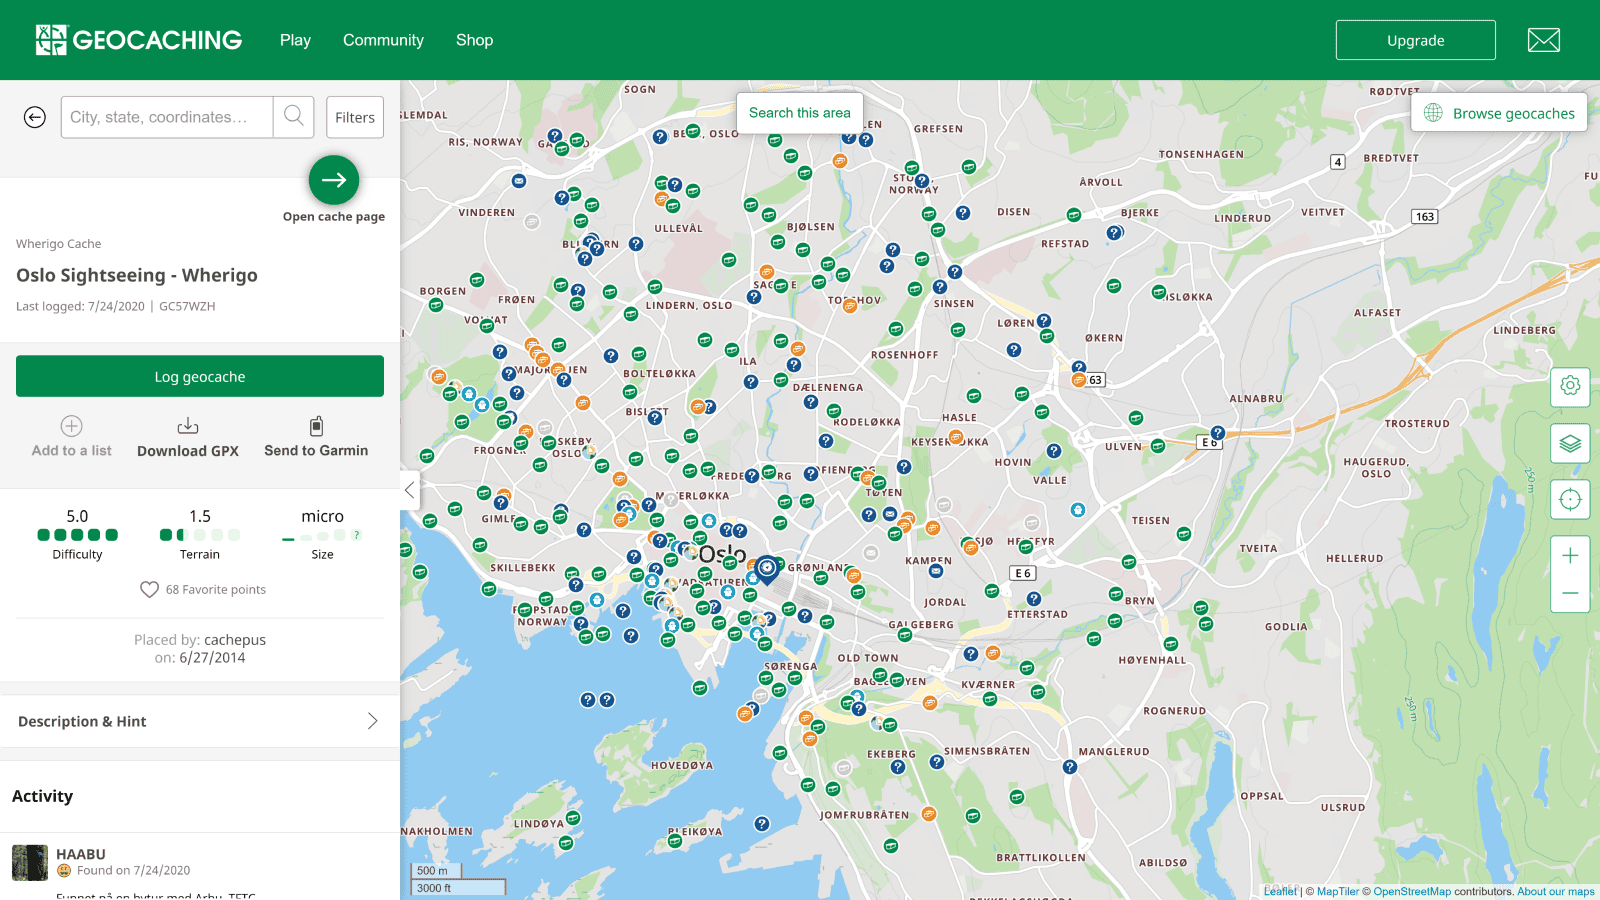Click the search magnifier icon
This screenshot has height=900, width=1600.
coord(293,116)
